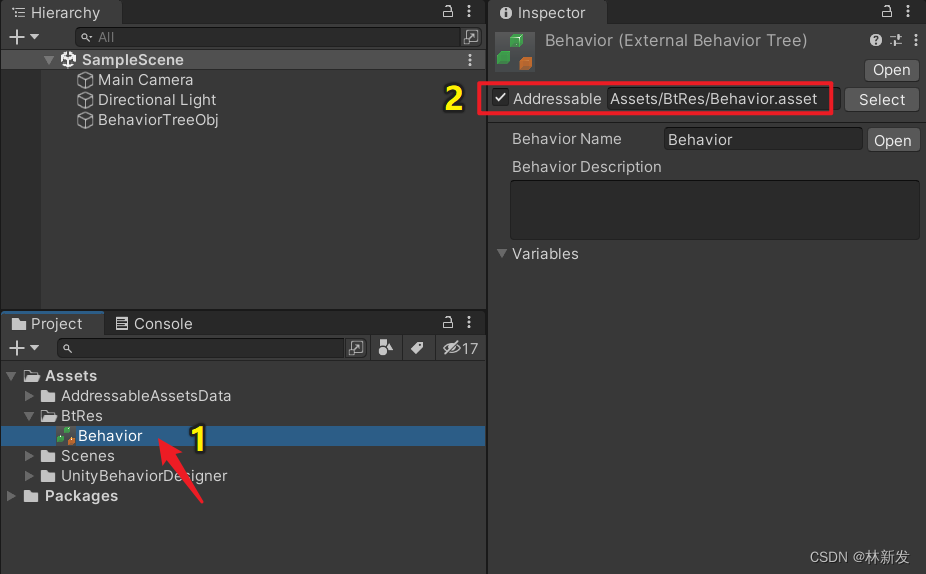Click the Addressable path field
This screenshot has width=926, height=574.
(x=723, y=99)
